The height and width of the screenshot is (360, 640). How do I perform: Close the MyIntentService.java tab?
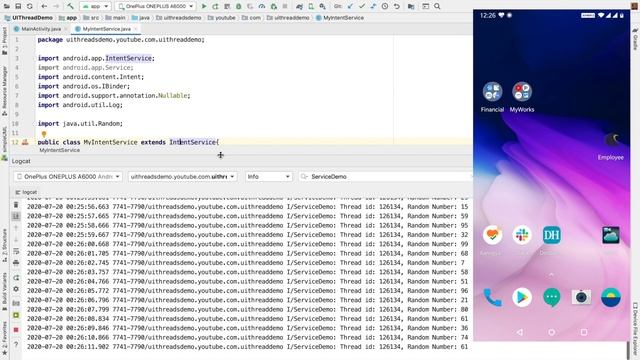136,29
